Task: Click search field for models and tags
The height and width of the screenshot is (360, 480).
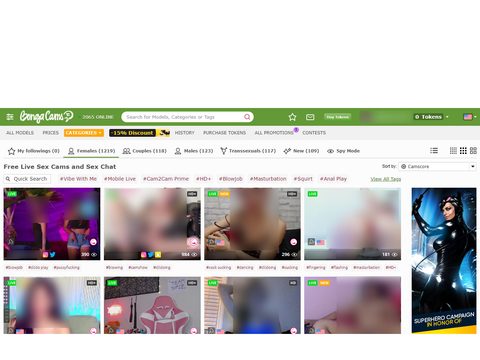Action: coord(187,117)
